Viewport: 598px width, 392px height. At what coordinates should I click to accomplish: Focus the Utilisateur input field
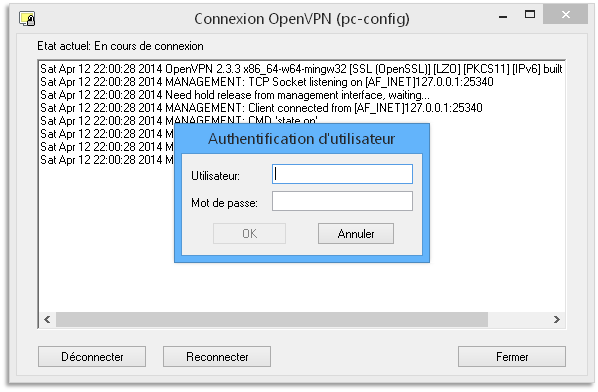tap(342, 174)
